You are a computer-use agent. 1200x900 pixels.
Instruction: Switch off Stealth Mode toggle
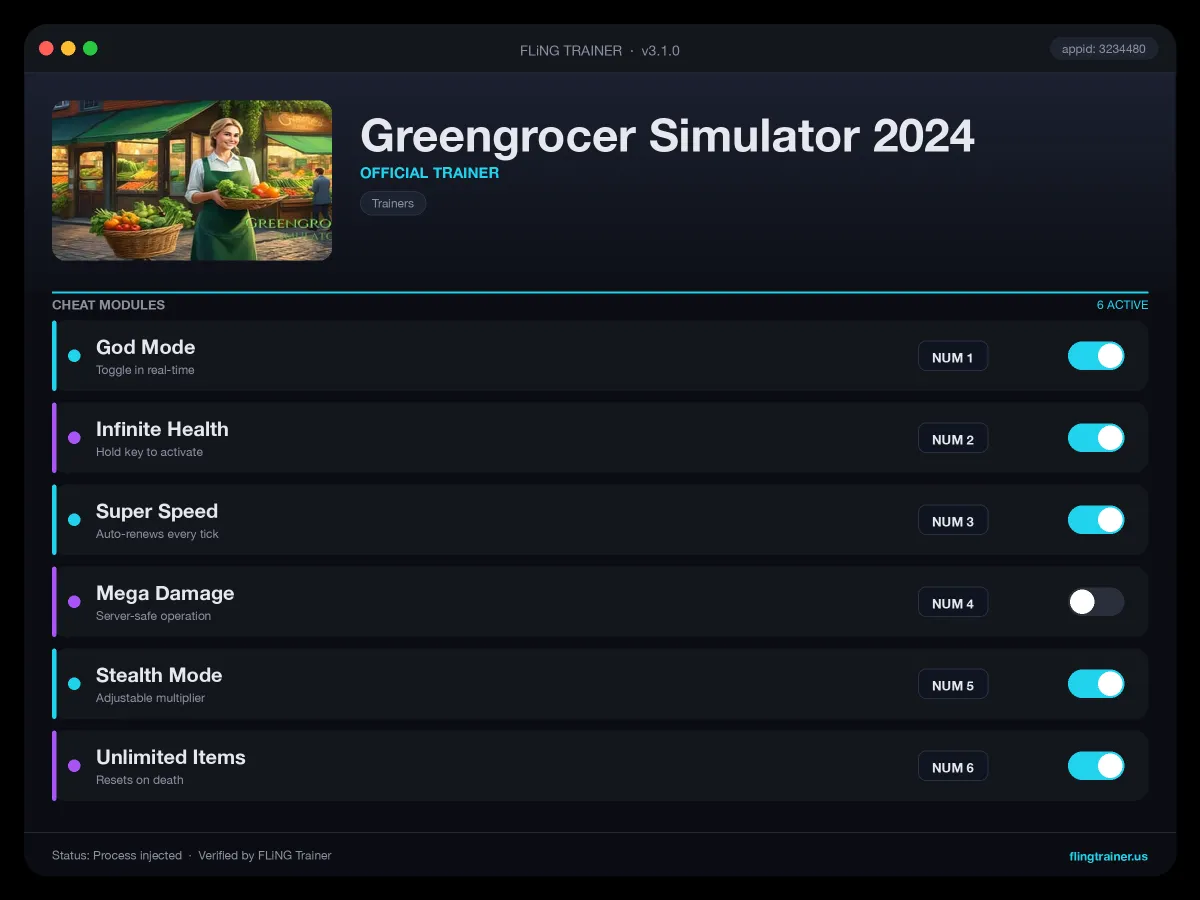click(1096, 684)
